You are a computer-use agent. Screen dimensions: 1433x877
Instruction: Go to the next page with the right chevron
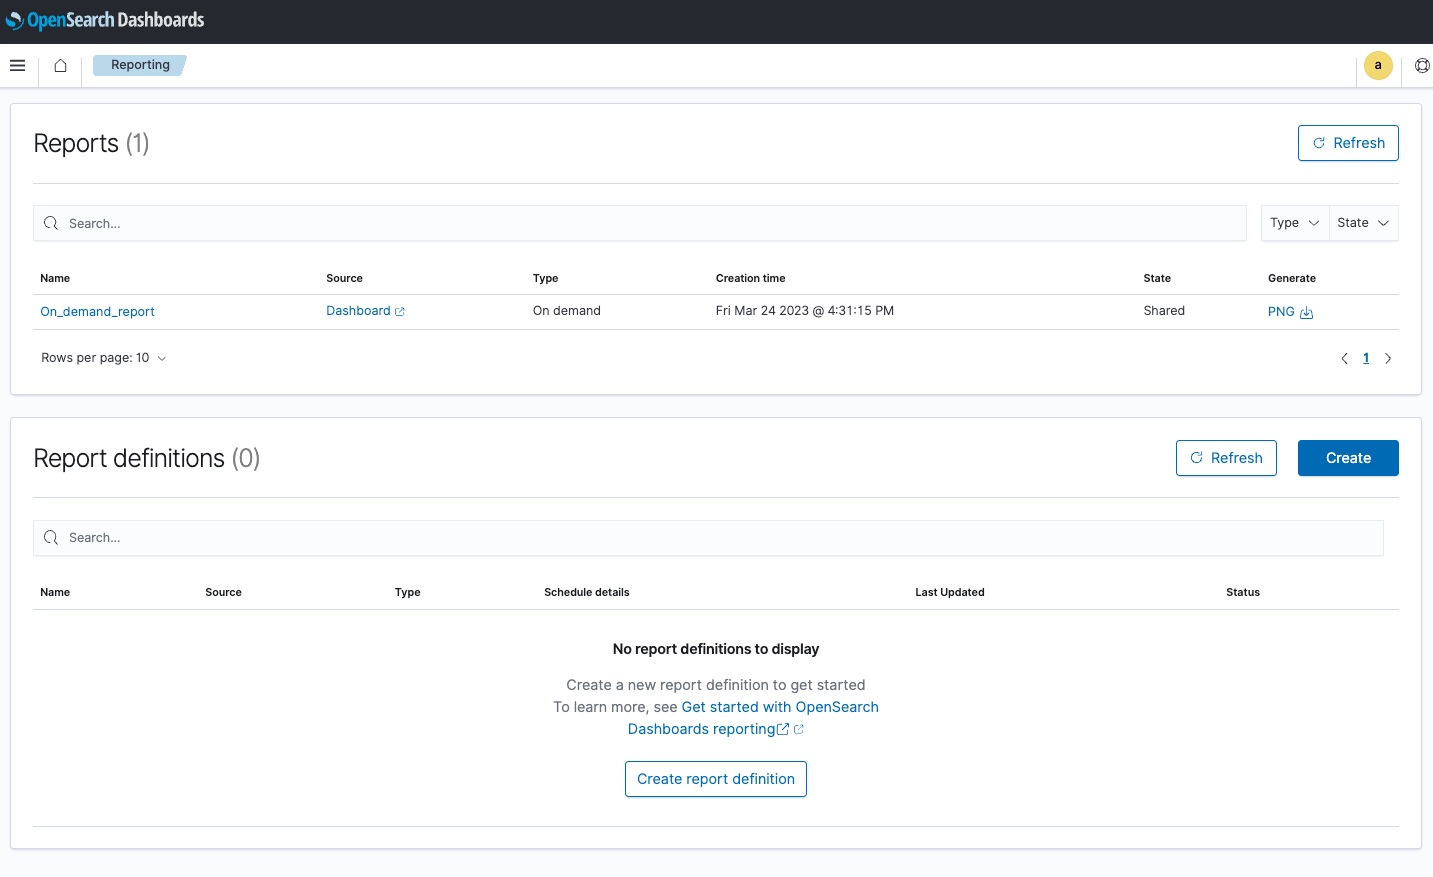1388,357
